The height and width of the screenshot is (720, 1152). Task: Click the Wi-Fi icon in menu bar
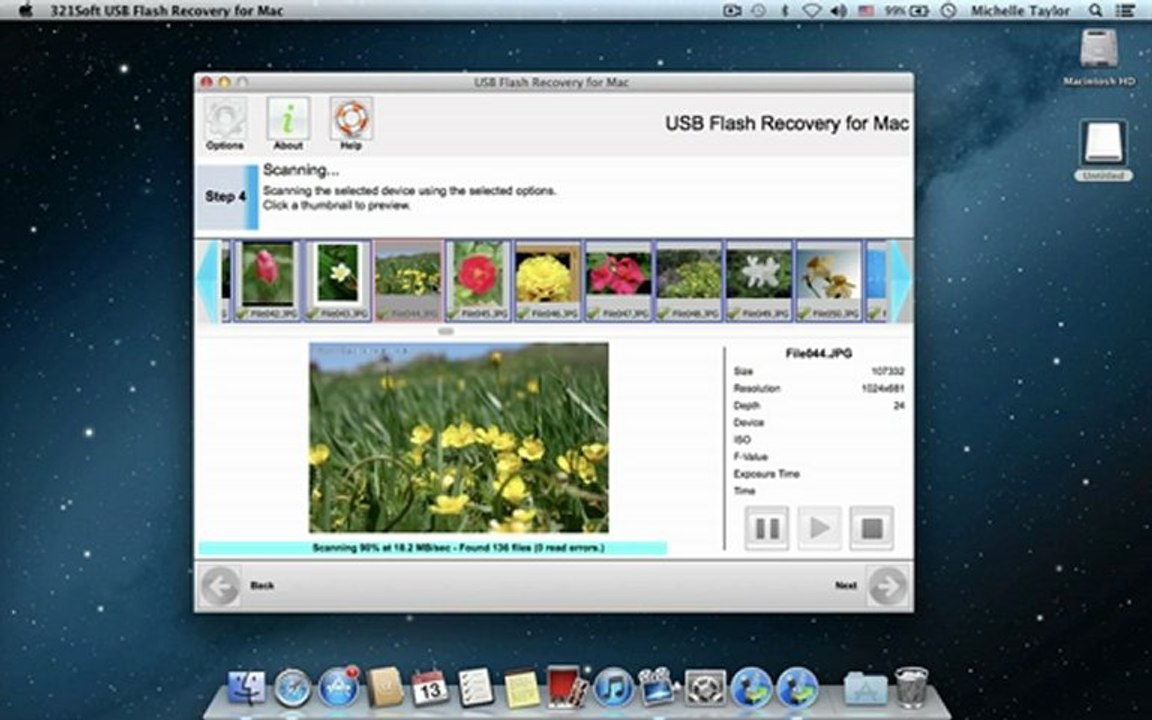pyautogui.click(x=811, y=10)
